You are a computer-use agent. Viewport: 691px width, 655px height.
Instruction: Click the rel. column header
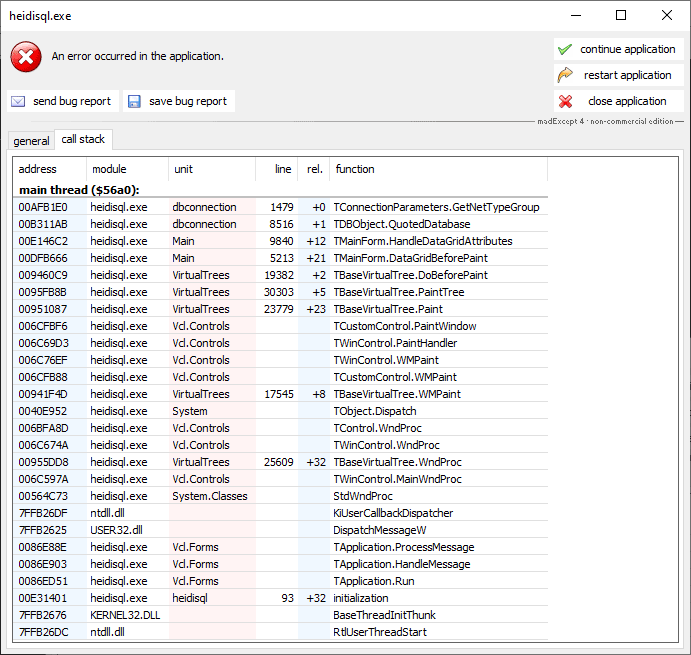tap(313, 169)
